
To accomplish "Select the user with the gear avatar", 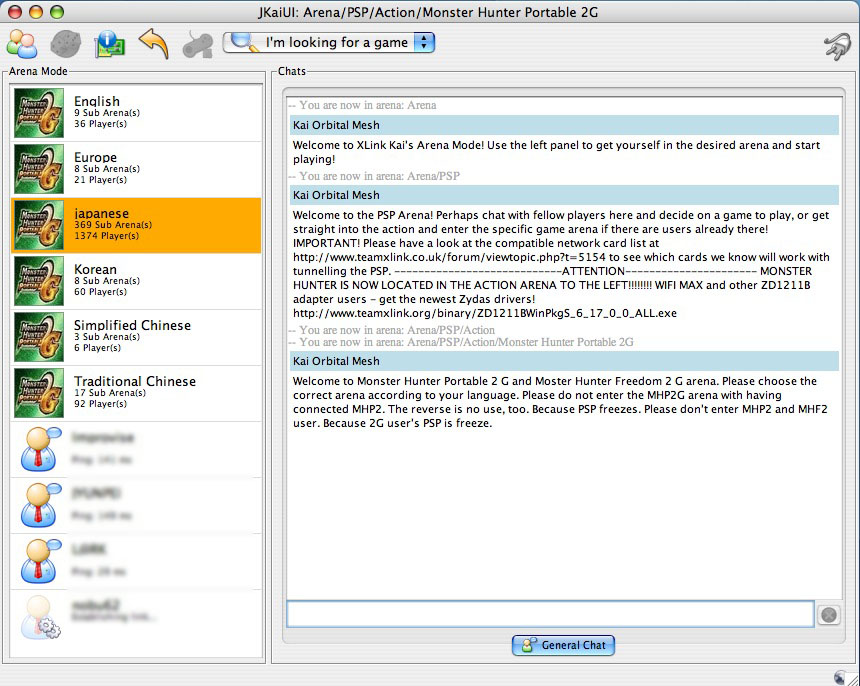I will pos(136,617).
